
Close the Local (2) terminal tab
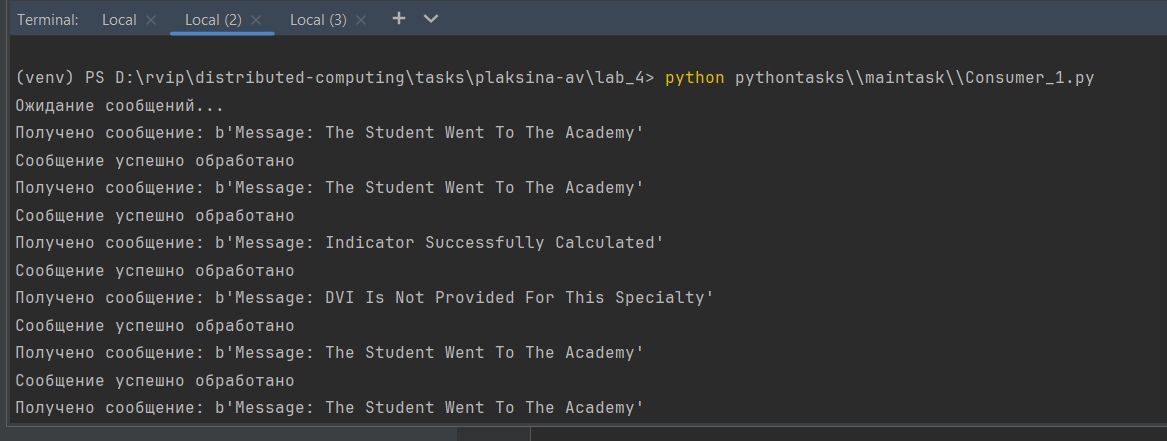point(256,20)
